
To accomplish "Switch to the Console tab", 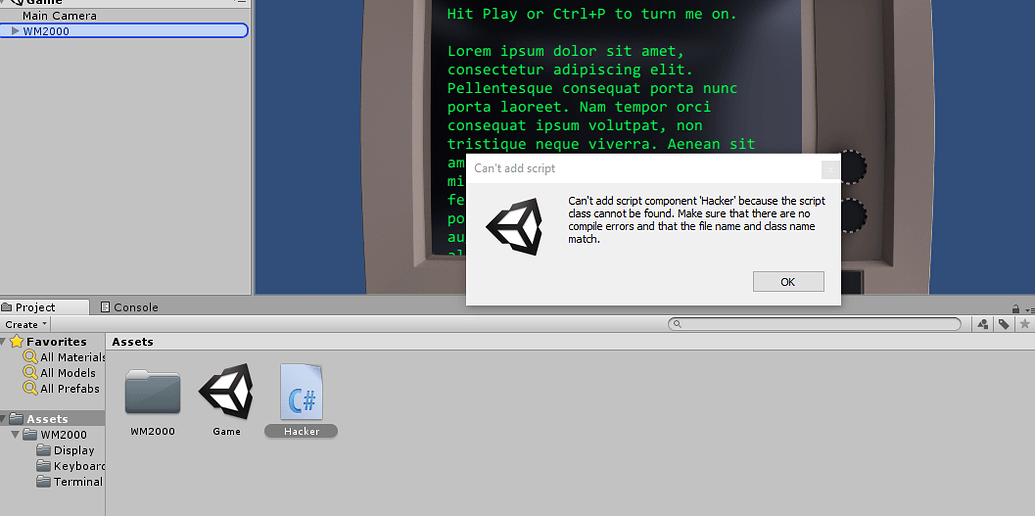I will click(x=129, y=307).
